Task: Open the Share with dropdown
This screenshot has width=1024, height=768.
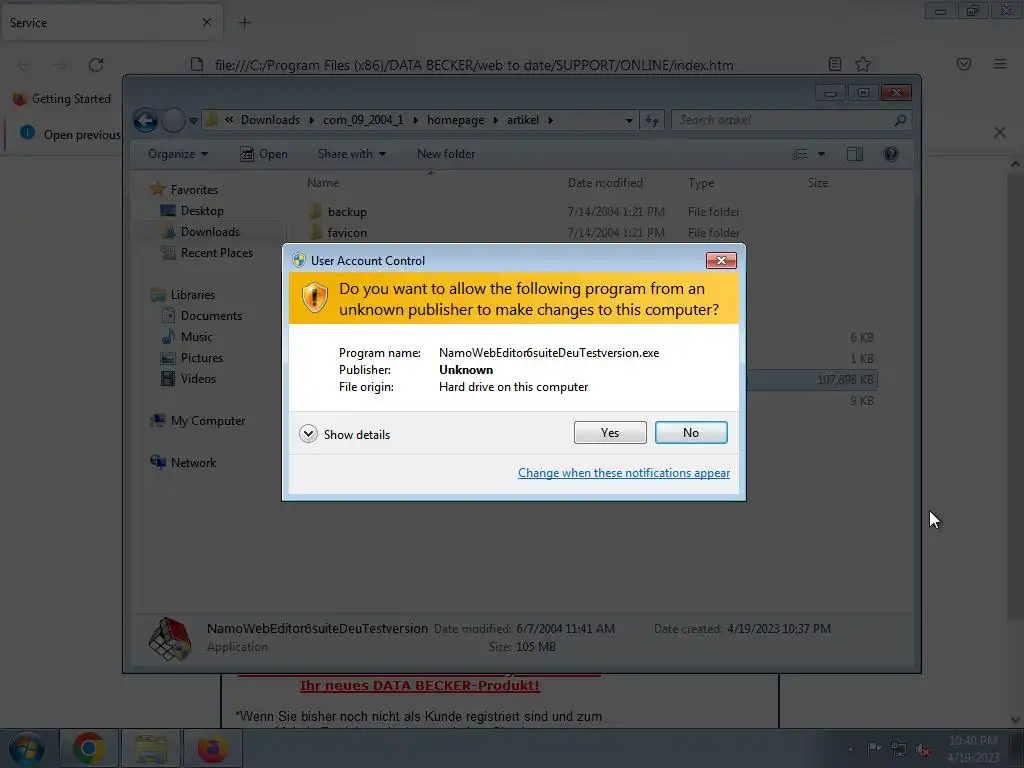Action: [x=351, y=154]
